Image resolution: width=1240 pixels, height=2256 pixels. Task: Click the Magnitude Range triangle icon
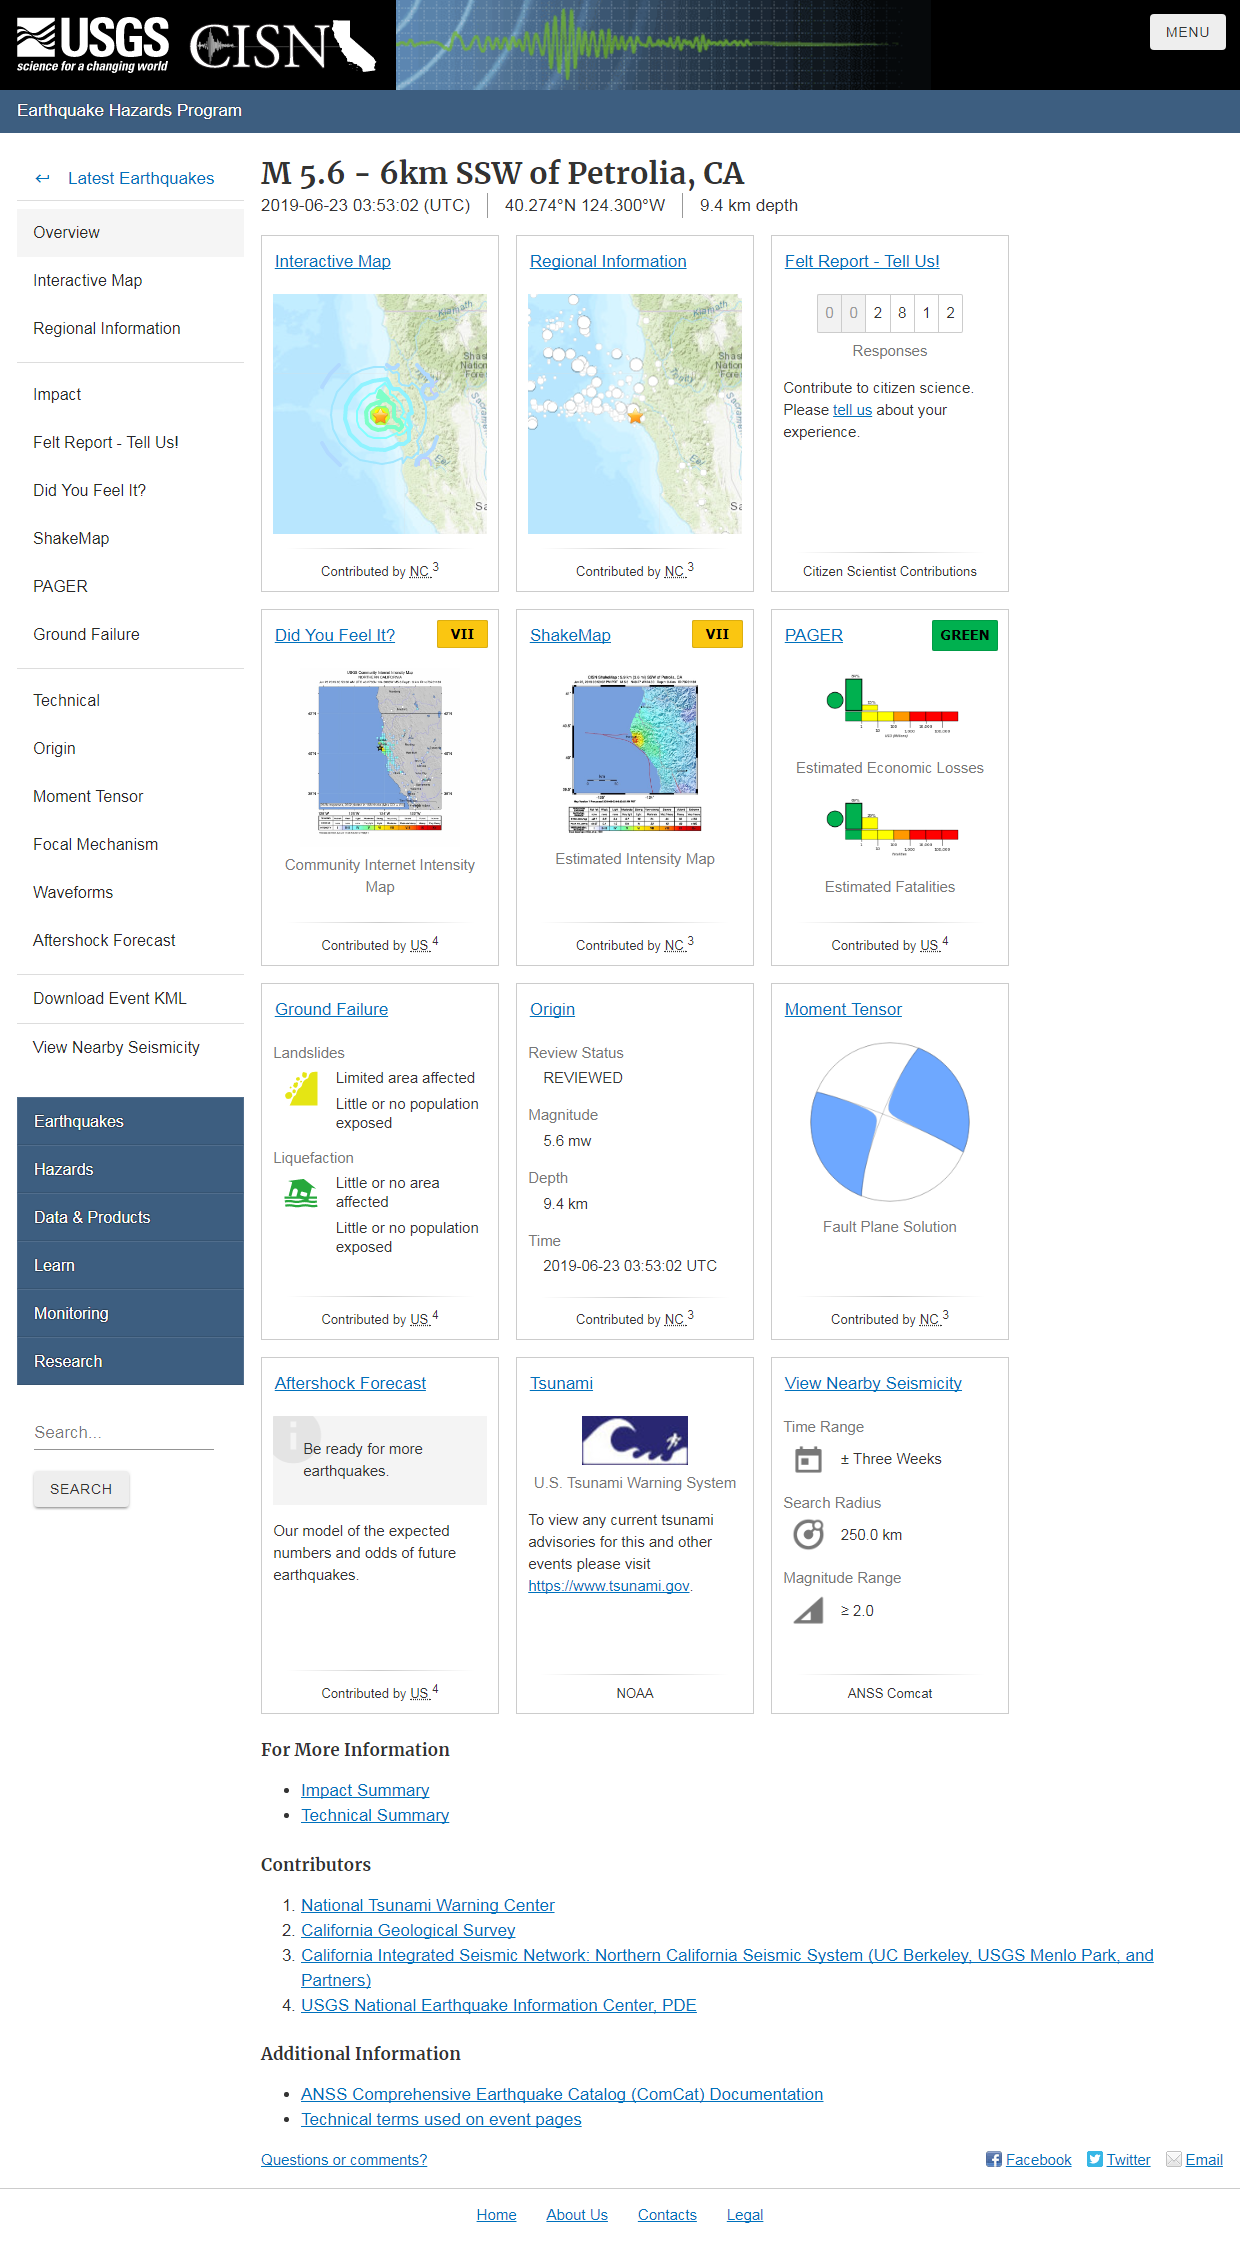808,1611
